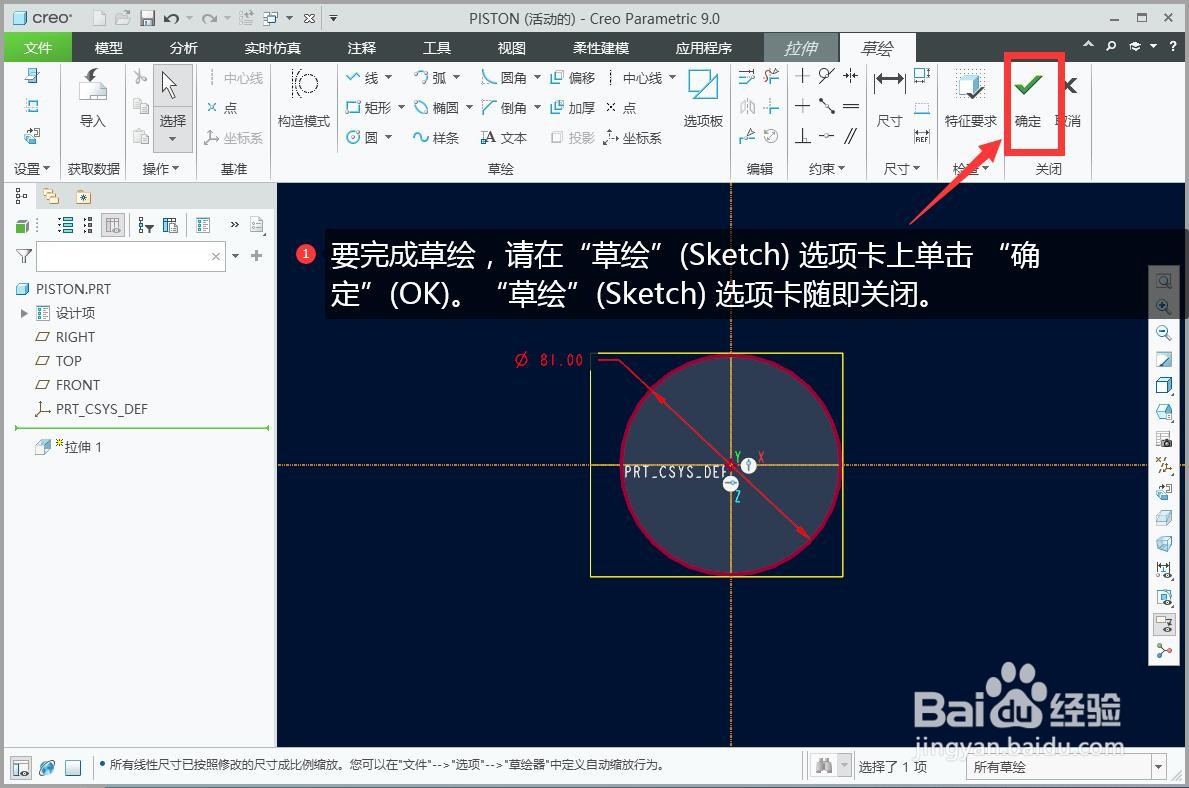Screen dimensions: 1189x788
Task: Click the 加厚 thicken tool
Action: [x=573, y=108]
